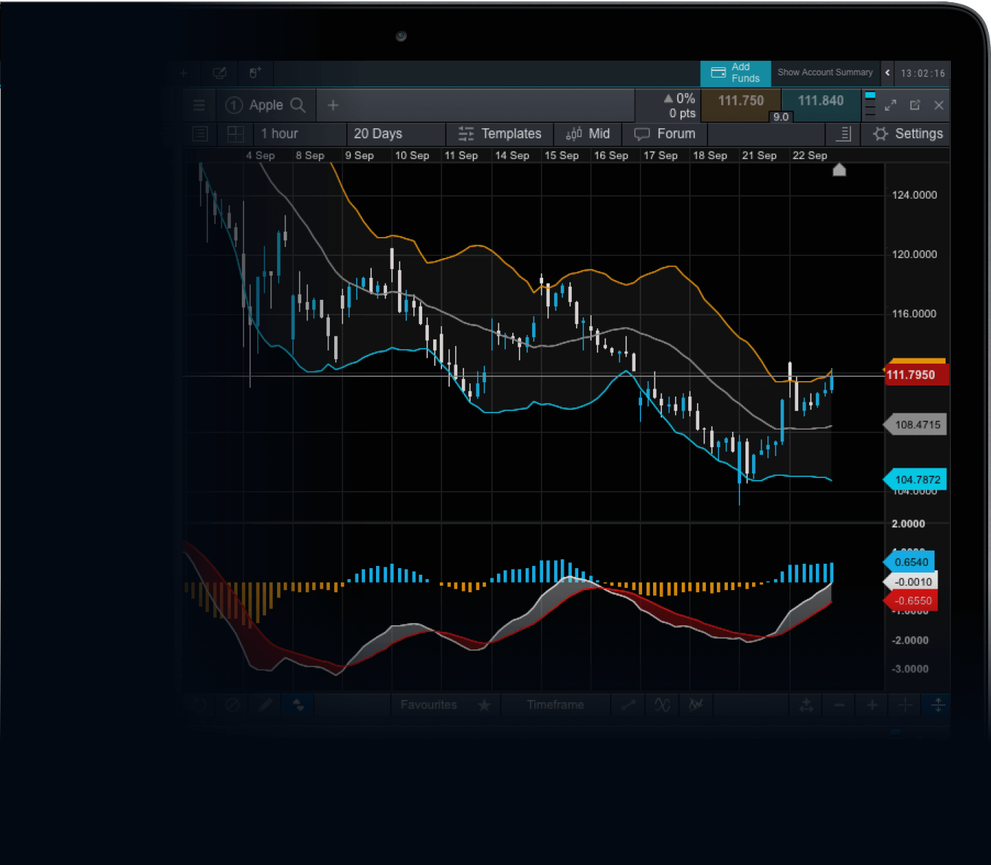
Task: Click the Show Account Summary link
Action: [x=825, y=72]
